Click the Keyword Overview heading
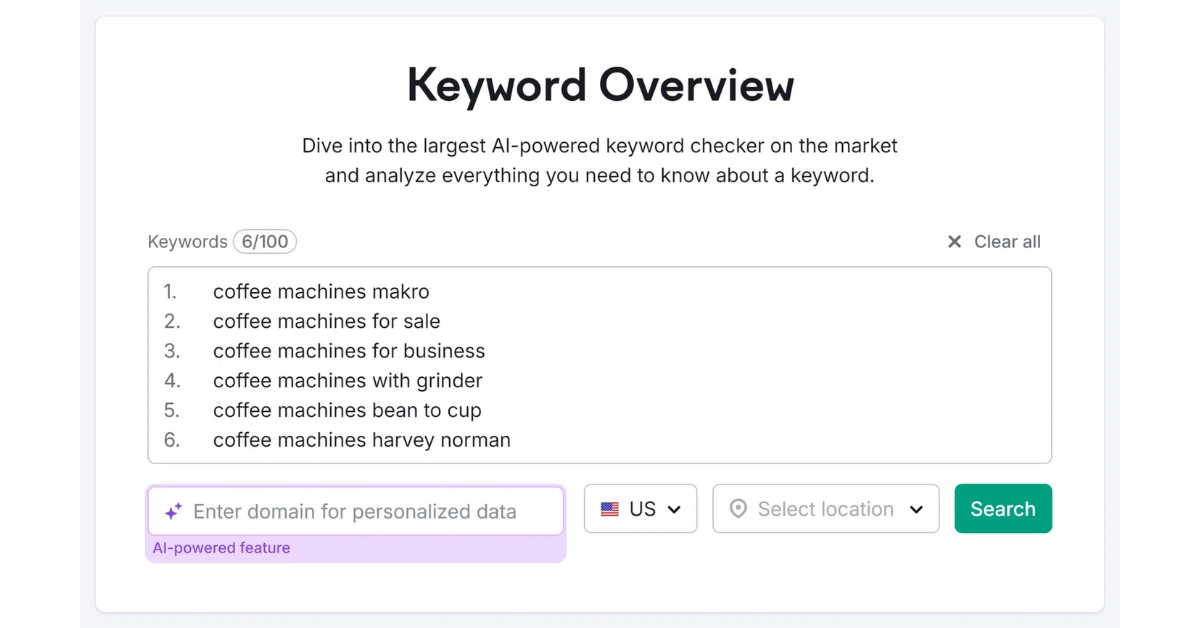Viewport: 1200px width, 628px height. point(600,85)
